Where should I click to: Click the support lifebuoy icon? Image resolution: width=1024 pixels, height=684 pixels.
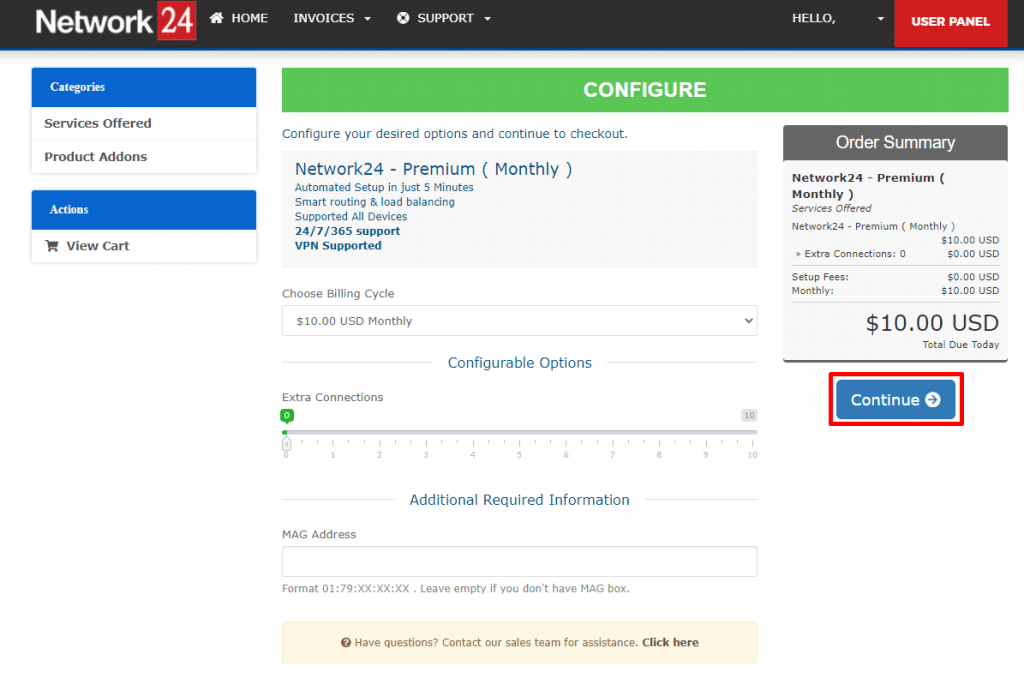tap(403, 18)
